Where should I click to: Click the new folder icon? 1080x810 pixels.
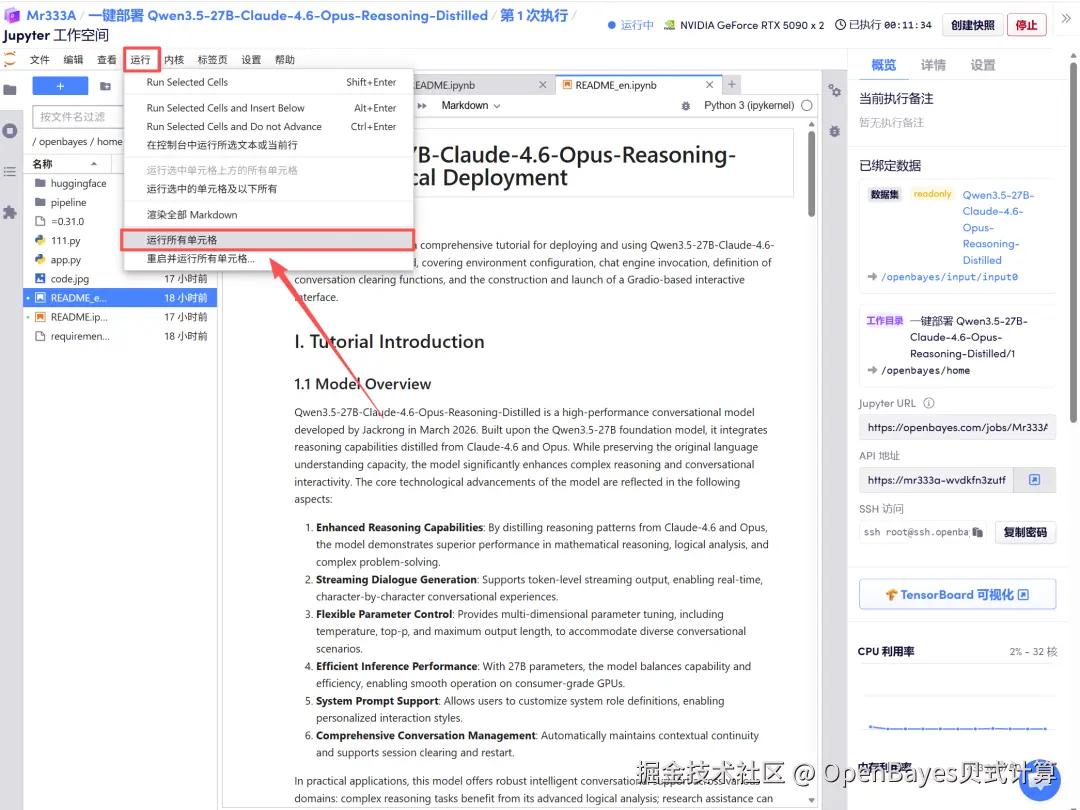(x=105, y=86)
